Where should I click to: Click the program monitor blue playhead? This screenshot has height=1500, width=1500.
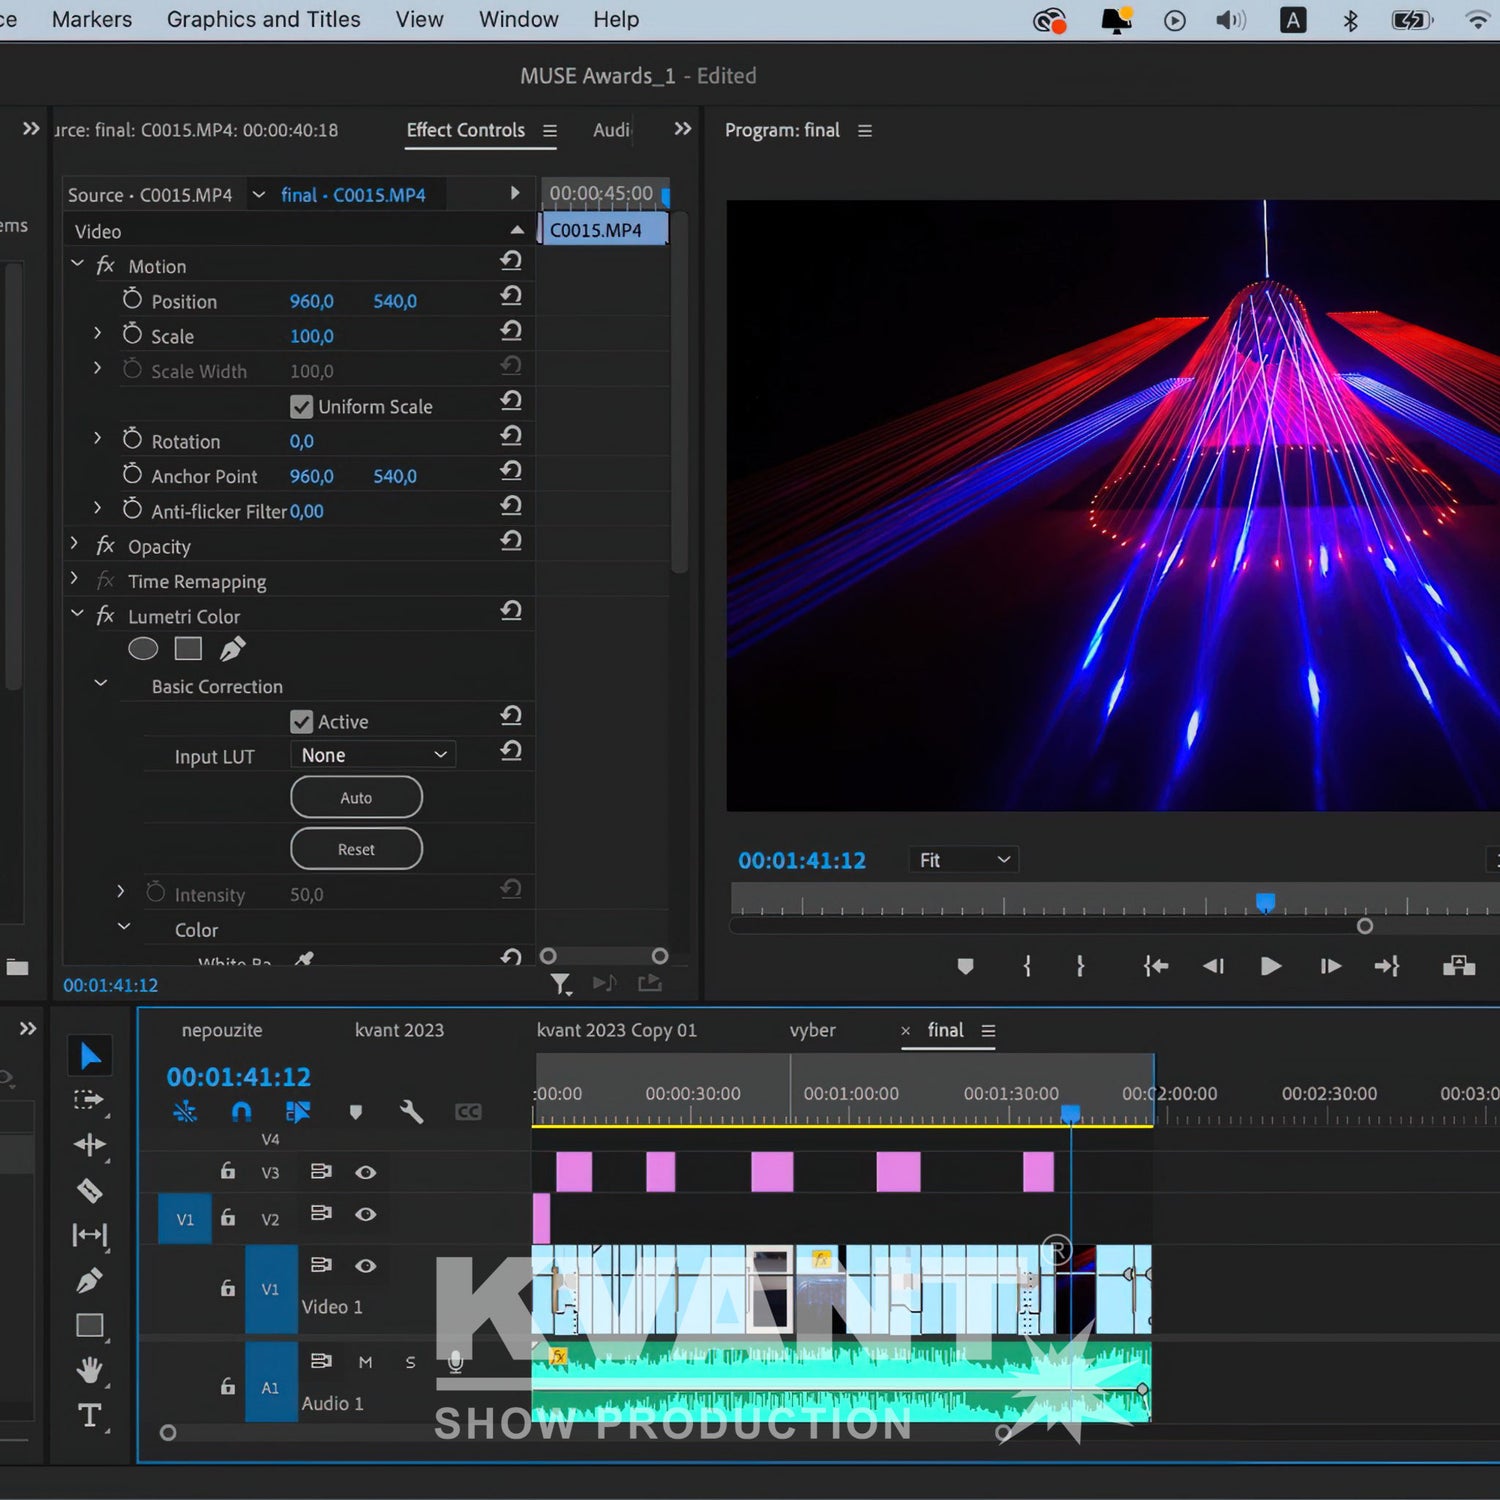1265,903
